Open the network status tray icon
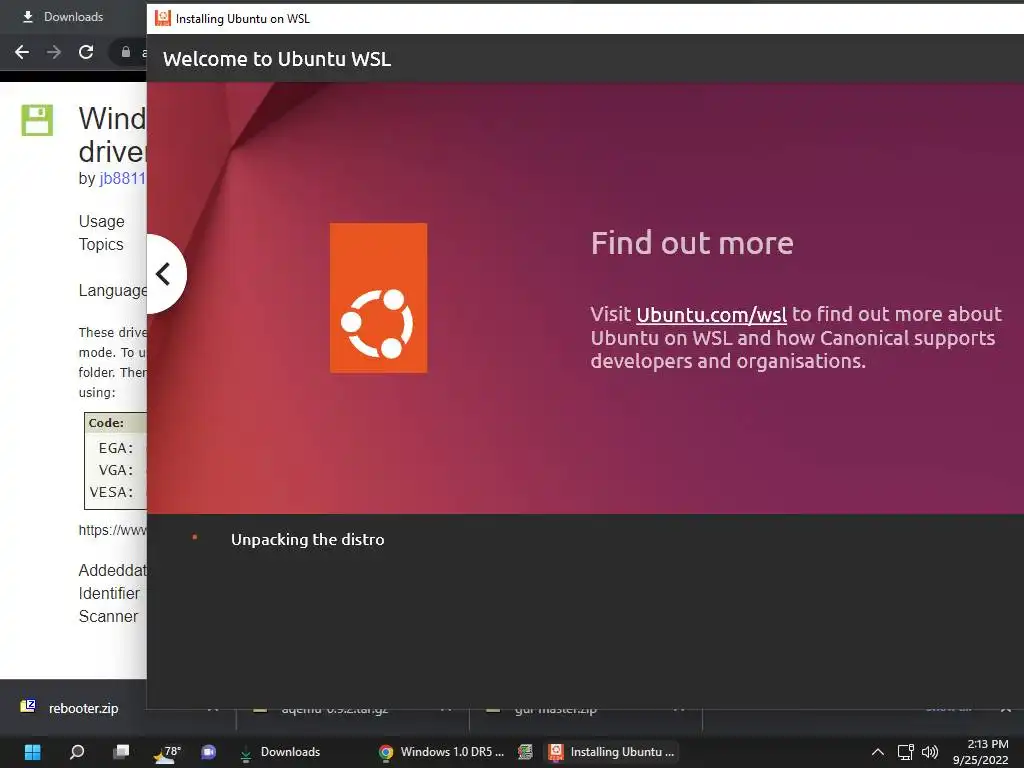The image size is (1024, 768). [905, 752]
